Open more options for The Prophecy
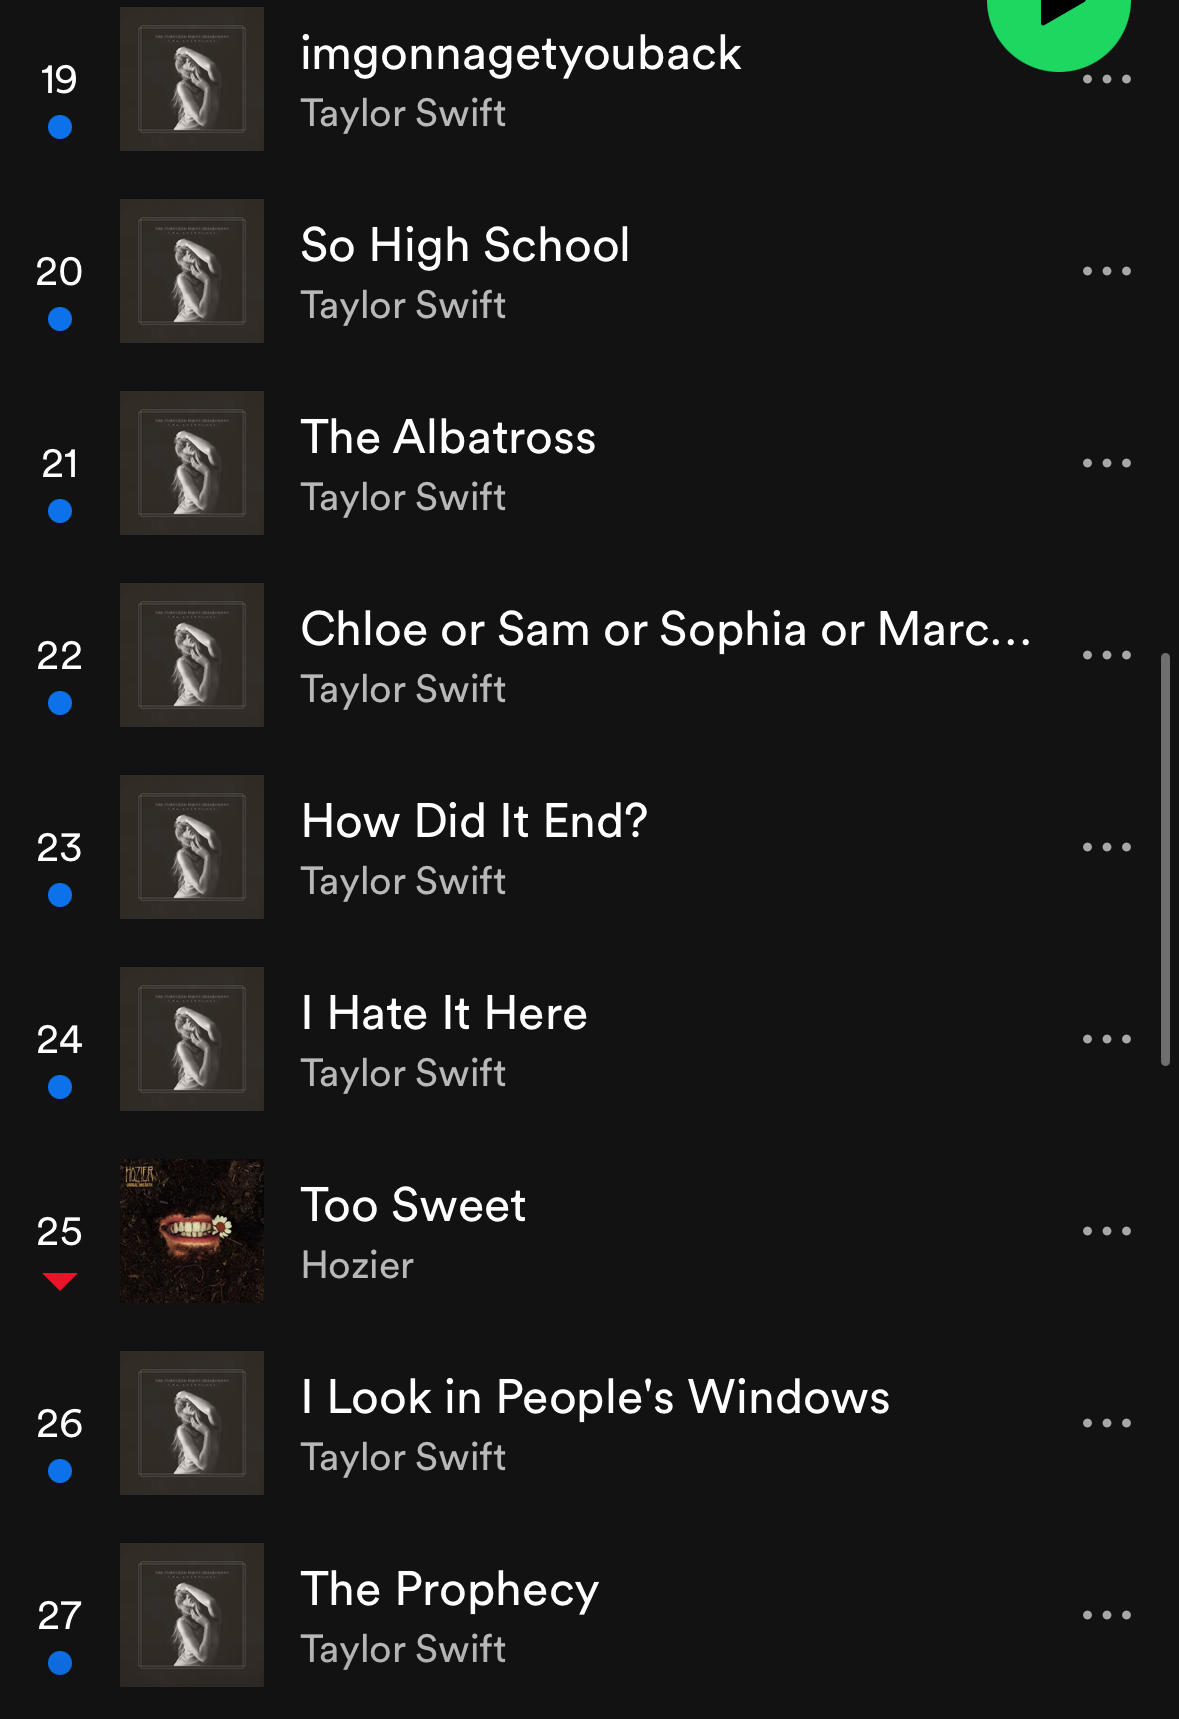 pos(1107,1615)
